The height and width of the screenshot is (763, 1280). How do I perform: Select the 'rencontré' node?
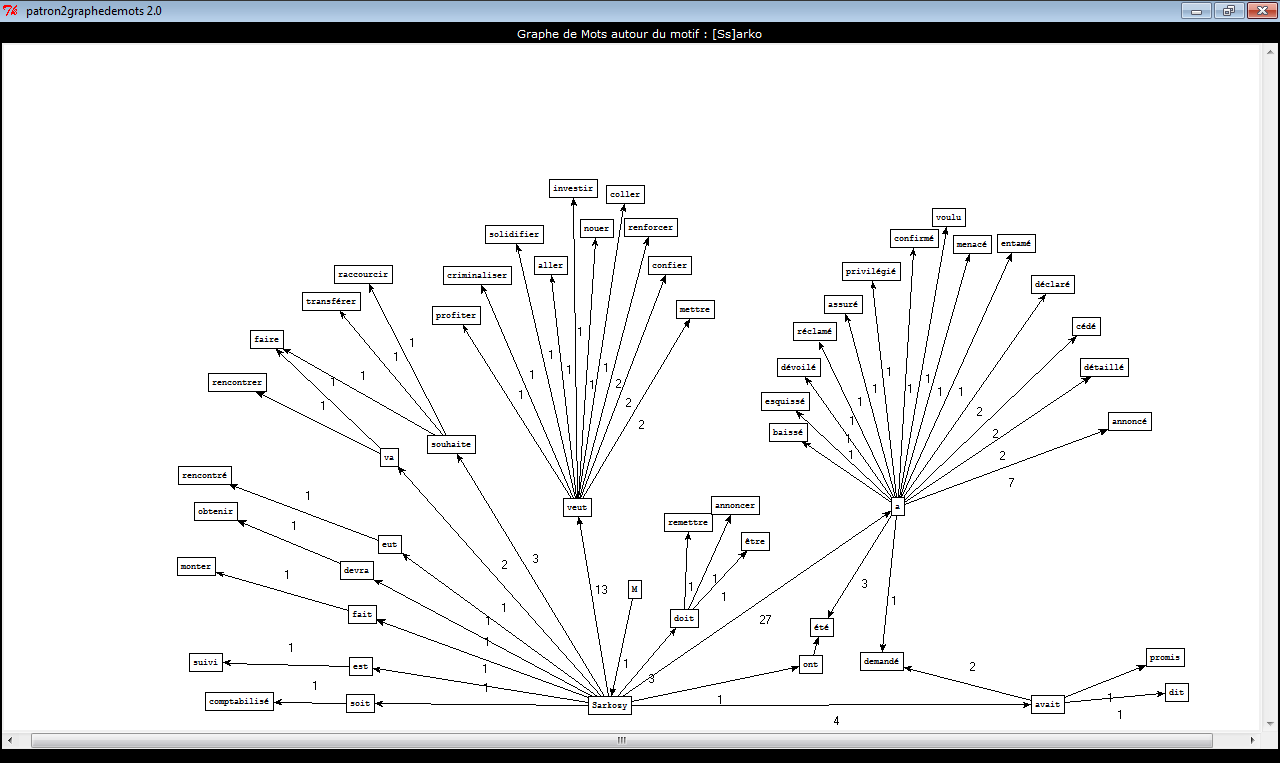pyautogui.click(x=205, y=475)
